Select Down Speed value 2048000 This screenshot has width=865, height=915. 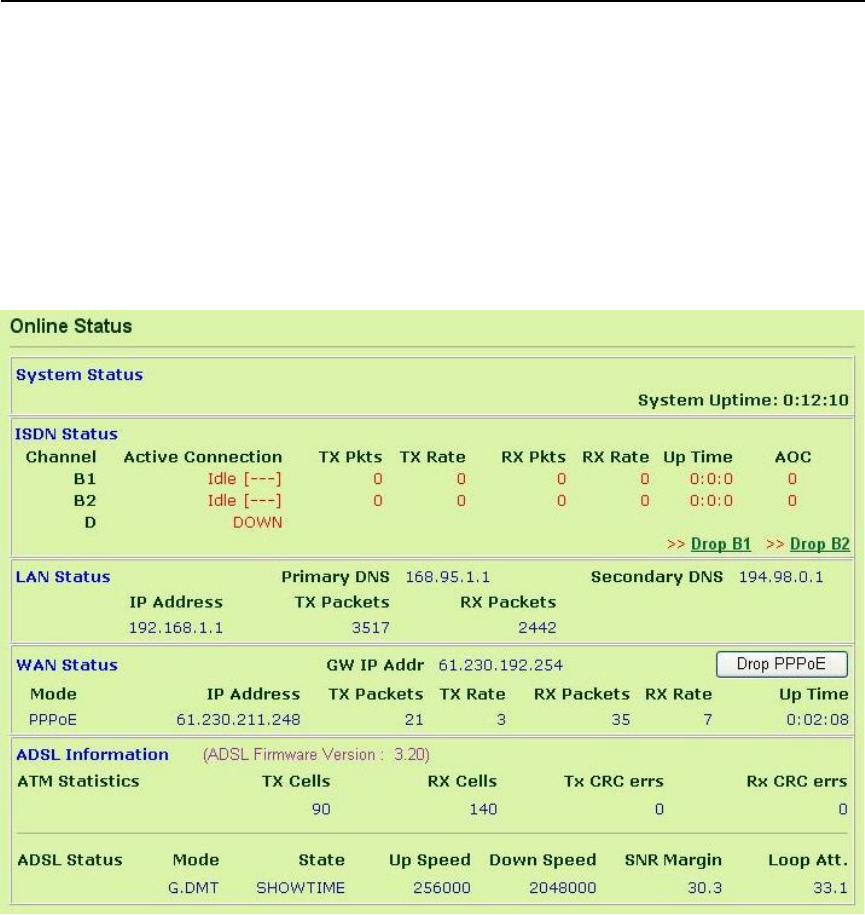[x=563, y=888]
